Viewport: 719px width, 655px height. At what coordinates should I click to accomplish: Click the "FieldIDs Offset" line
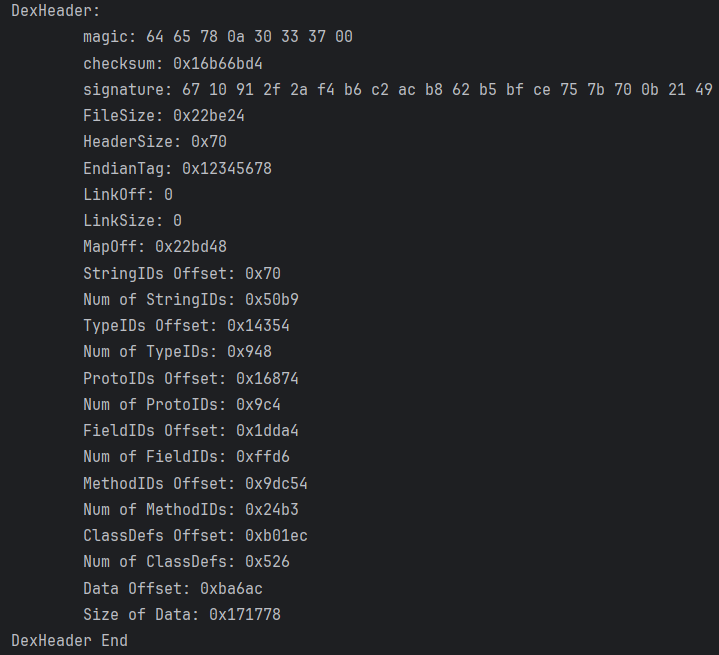point(191,430)
